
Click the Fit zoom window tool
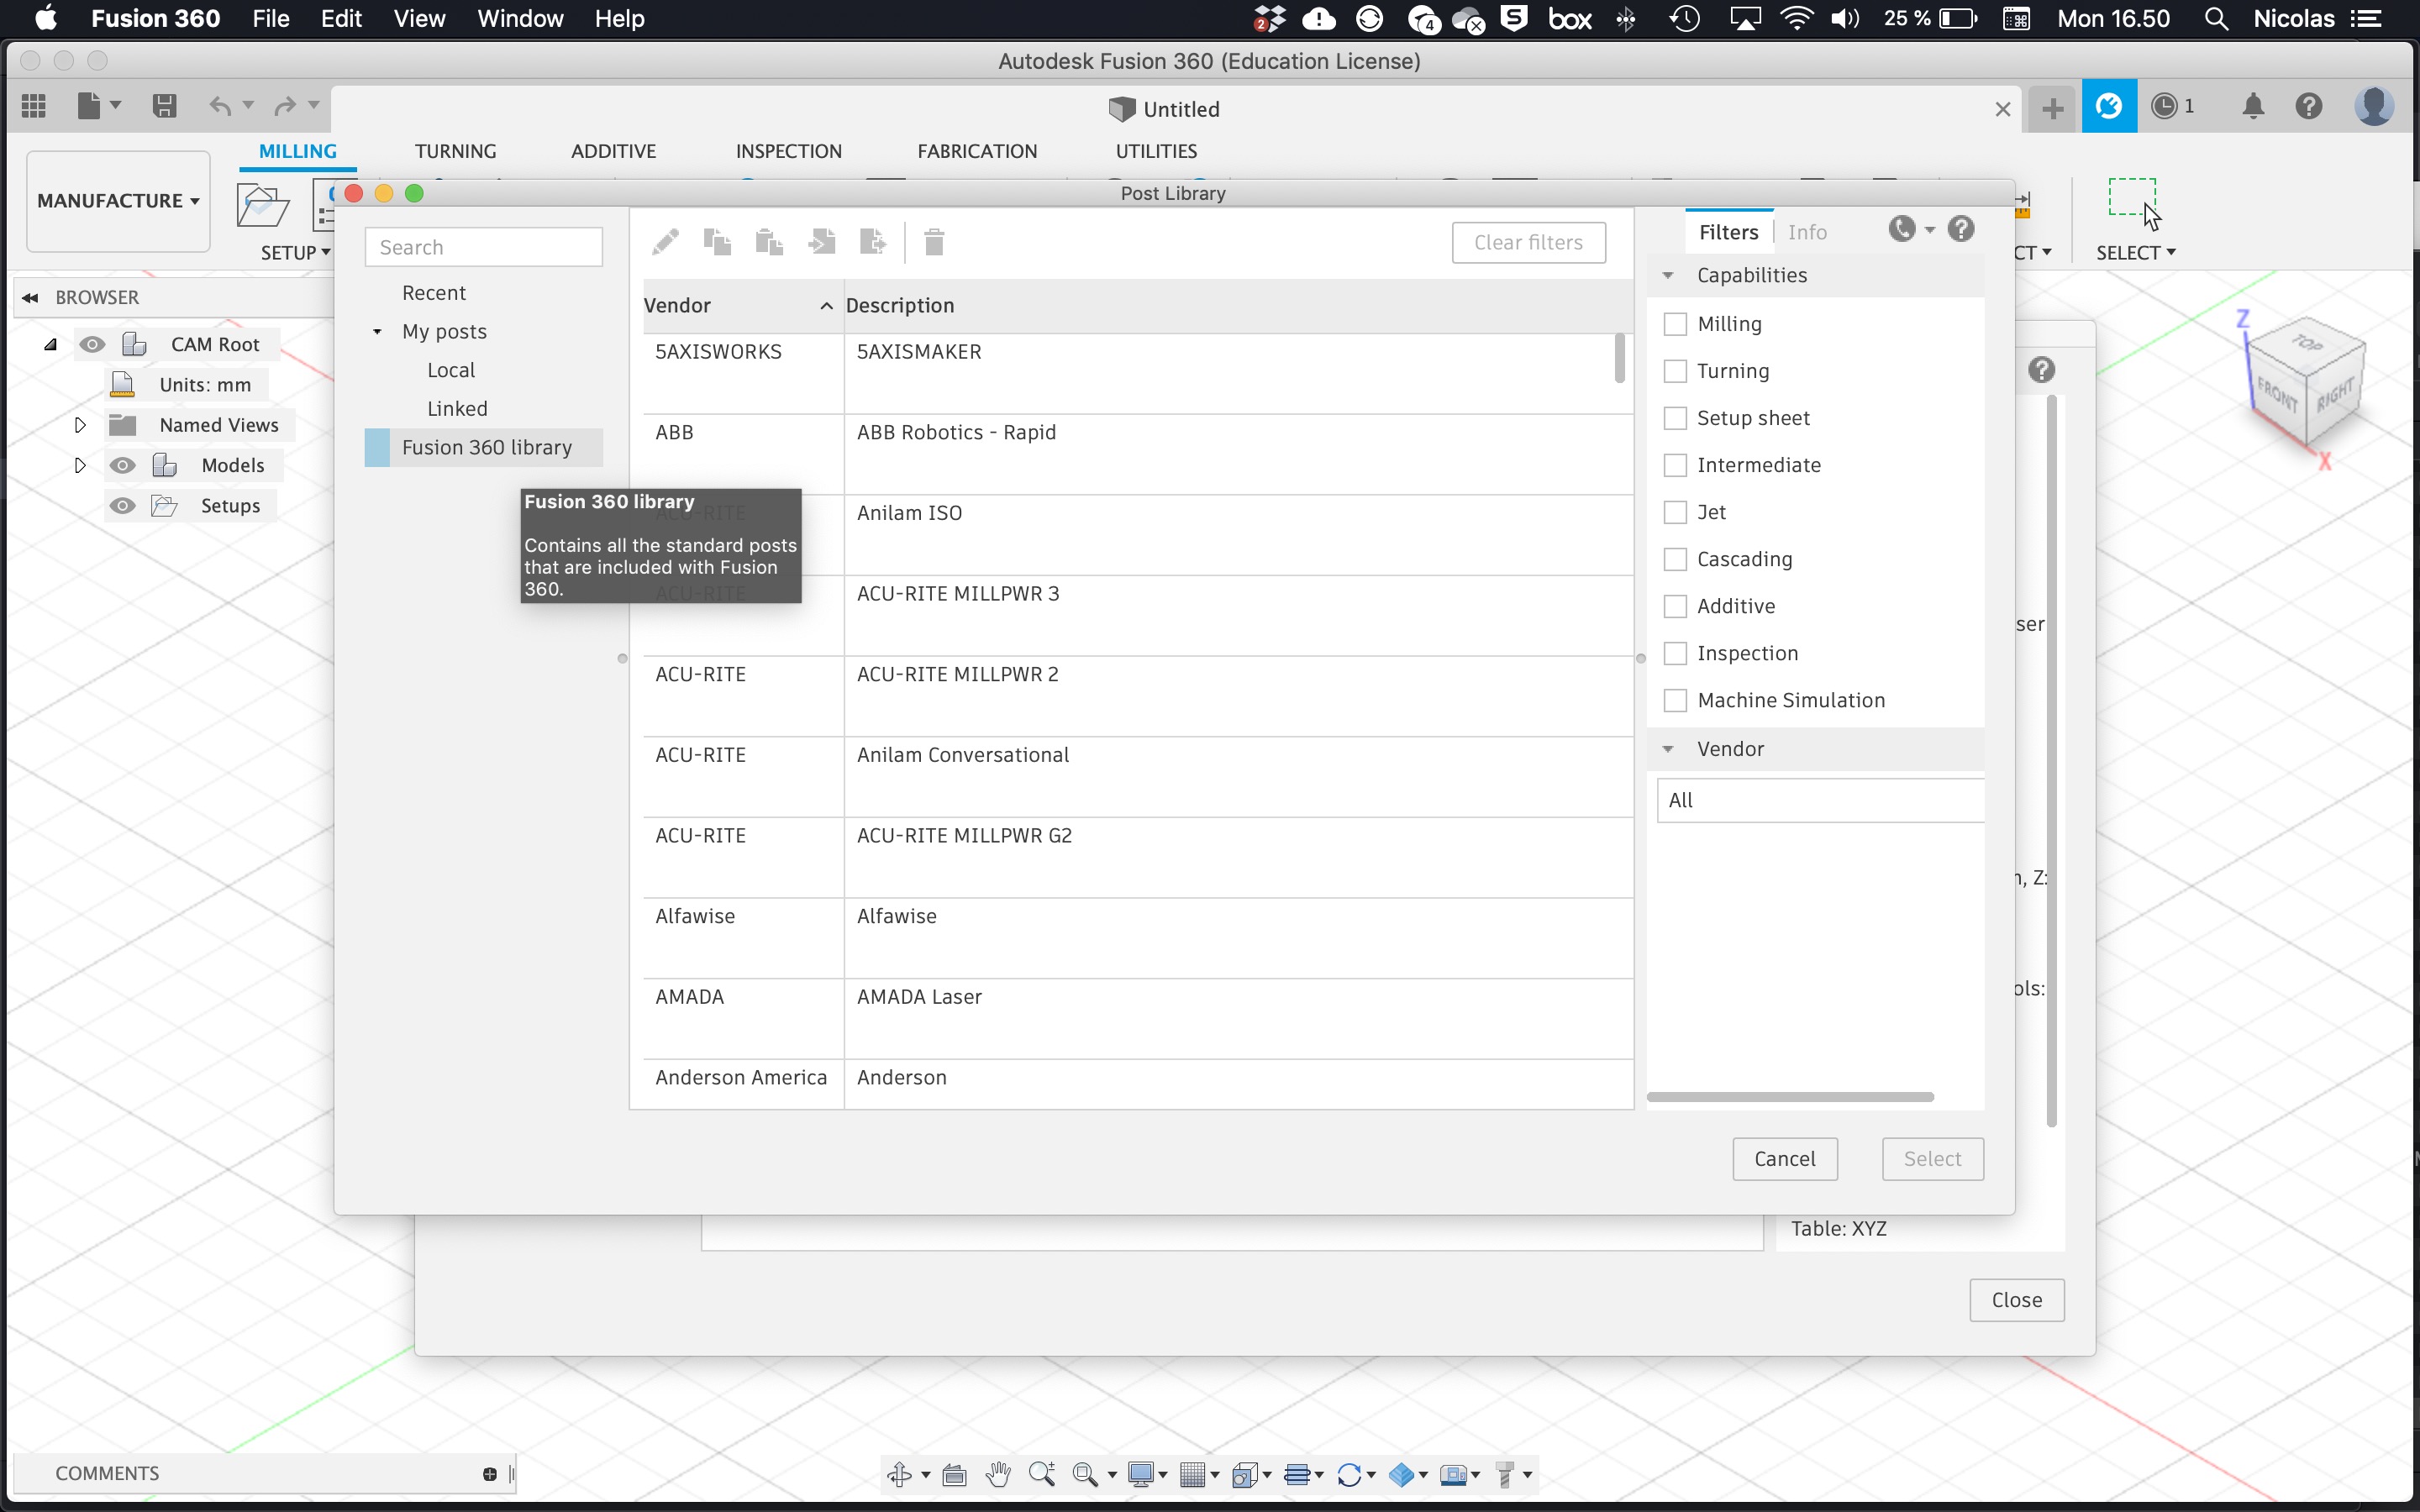(1085, 1474)
